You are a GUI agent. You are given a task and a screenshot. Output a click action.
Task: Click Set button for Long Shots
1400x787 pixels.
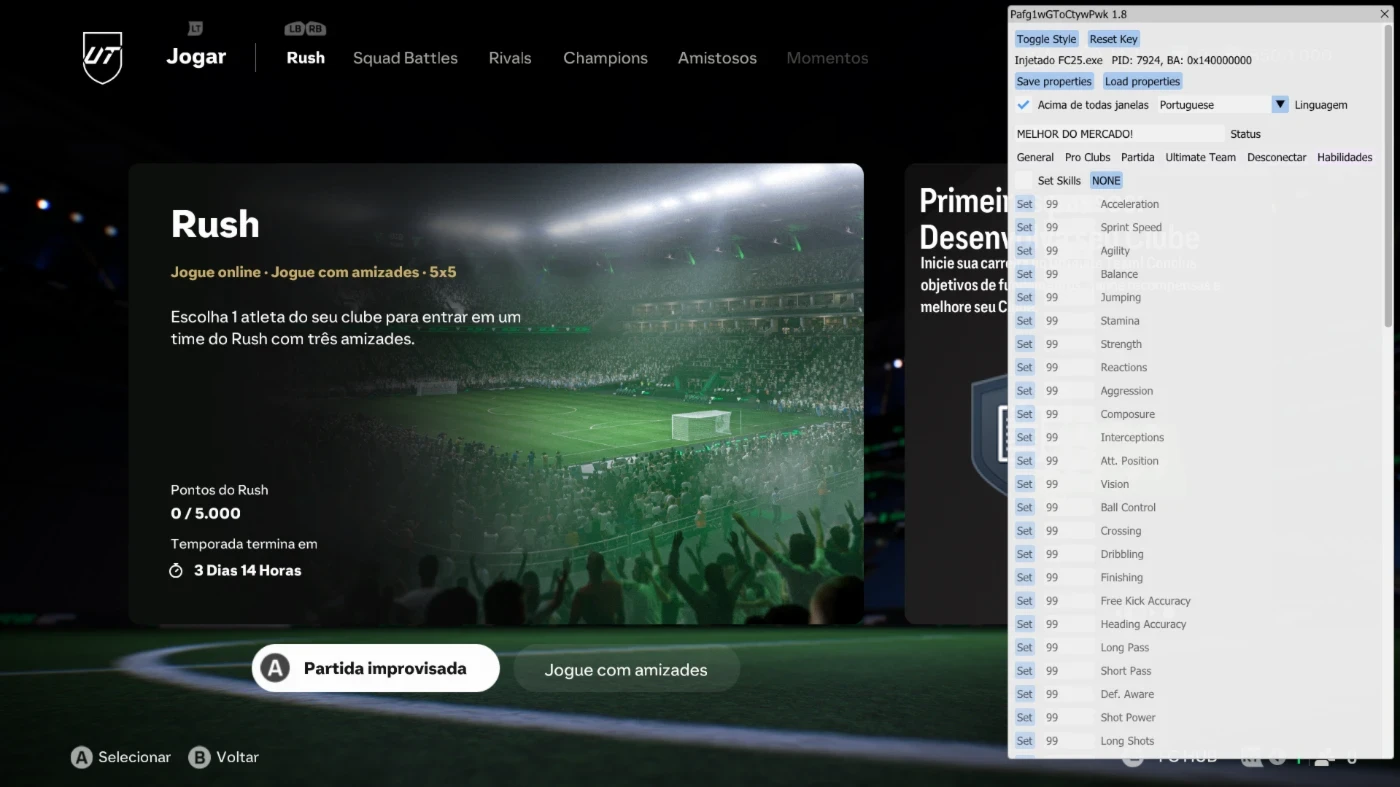tap(1024, 741)
